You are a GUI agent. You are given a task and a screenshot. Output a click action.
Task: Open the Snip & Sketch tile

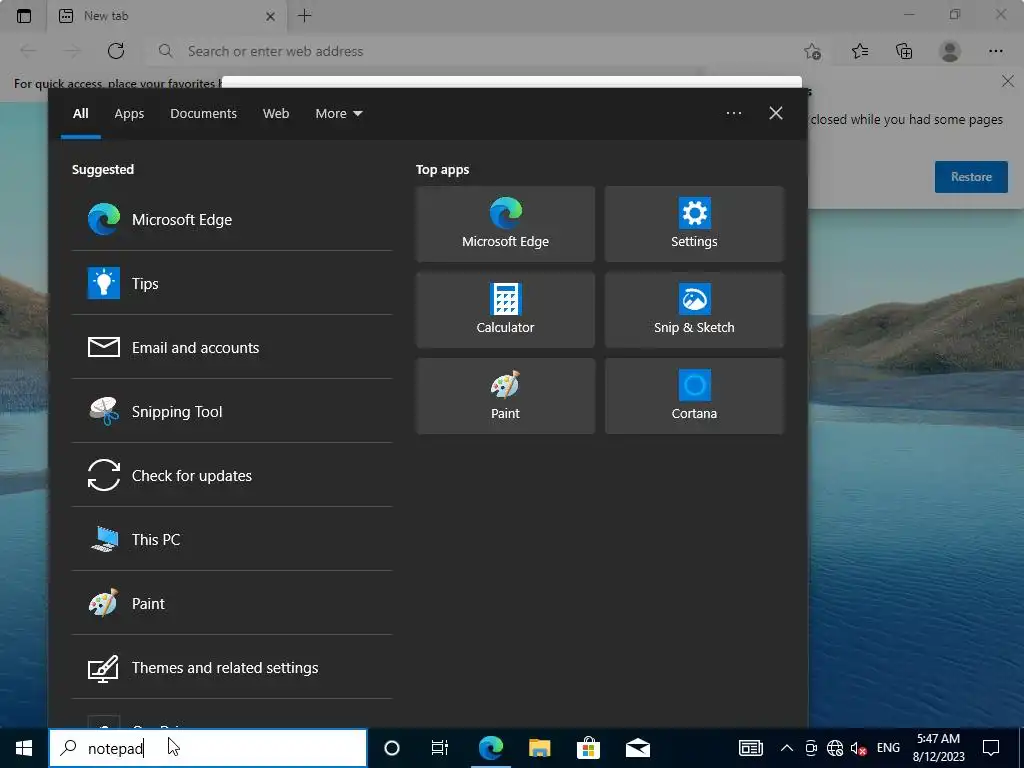click(694, 310)
